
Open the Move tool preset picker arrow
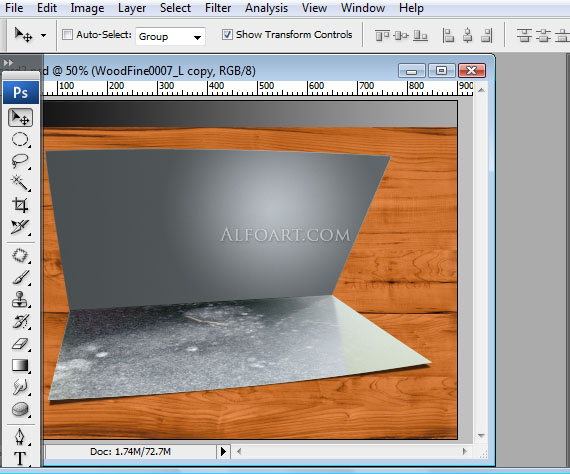click(x=44, y=36)
